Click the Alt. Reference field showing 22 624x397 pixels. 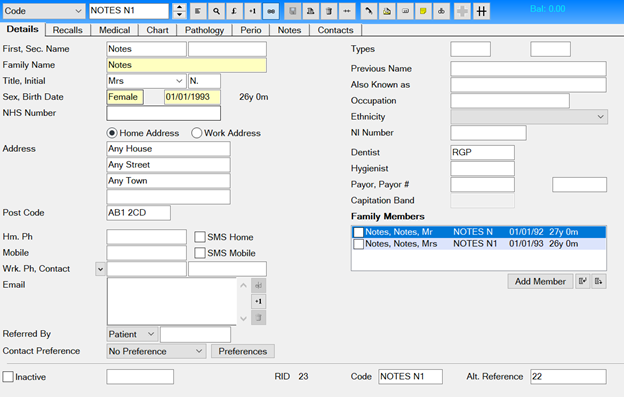568,377
